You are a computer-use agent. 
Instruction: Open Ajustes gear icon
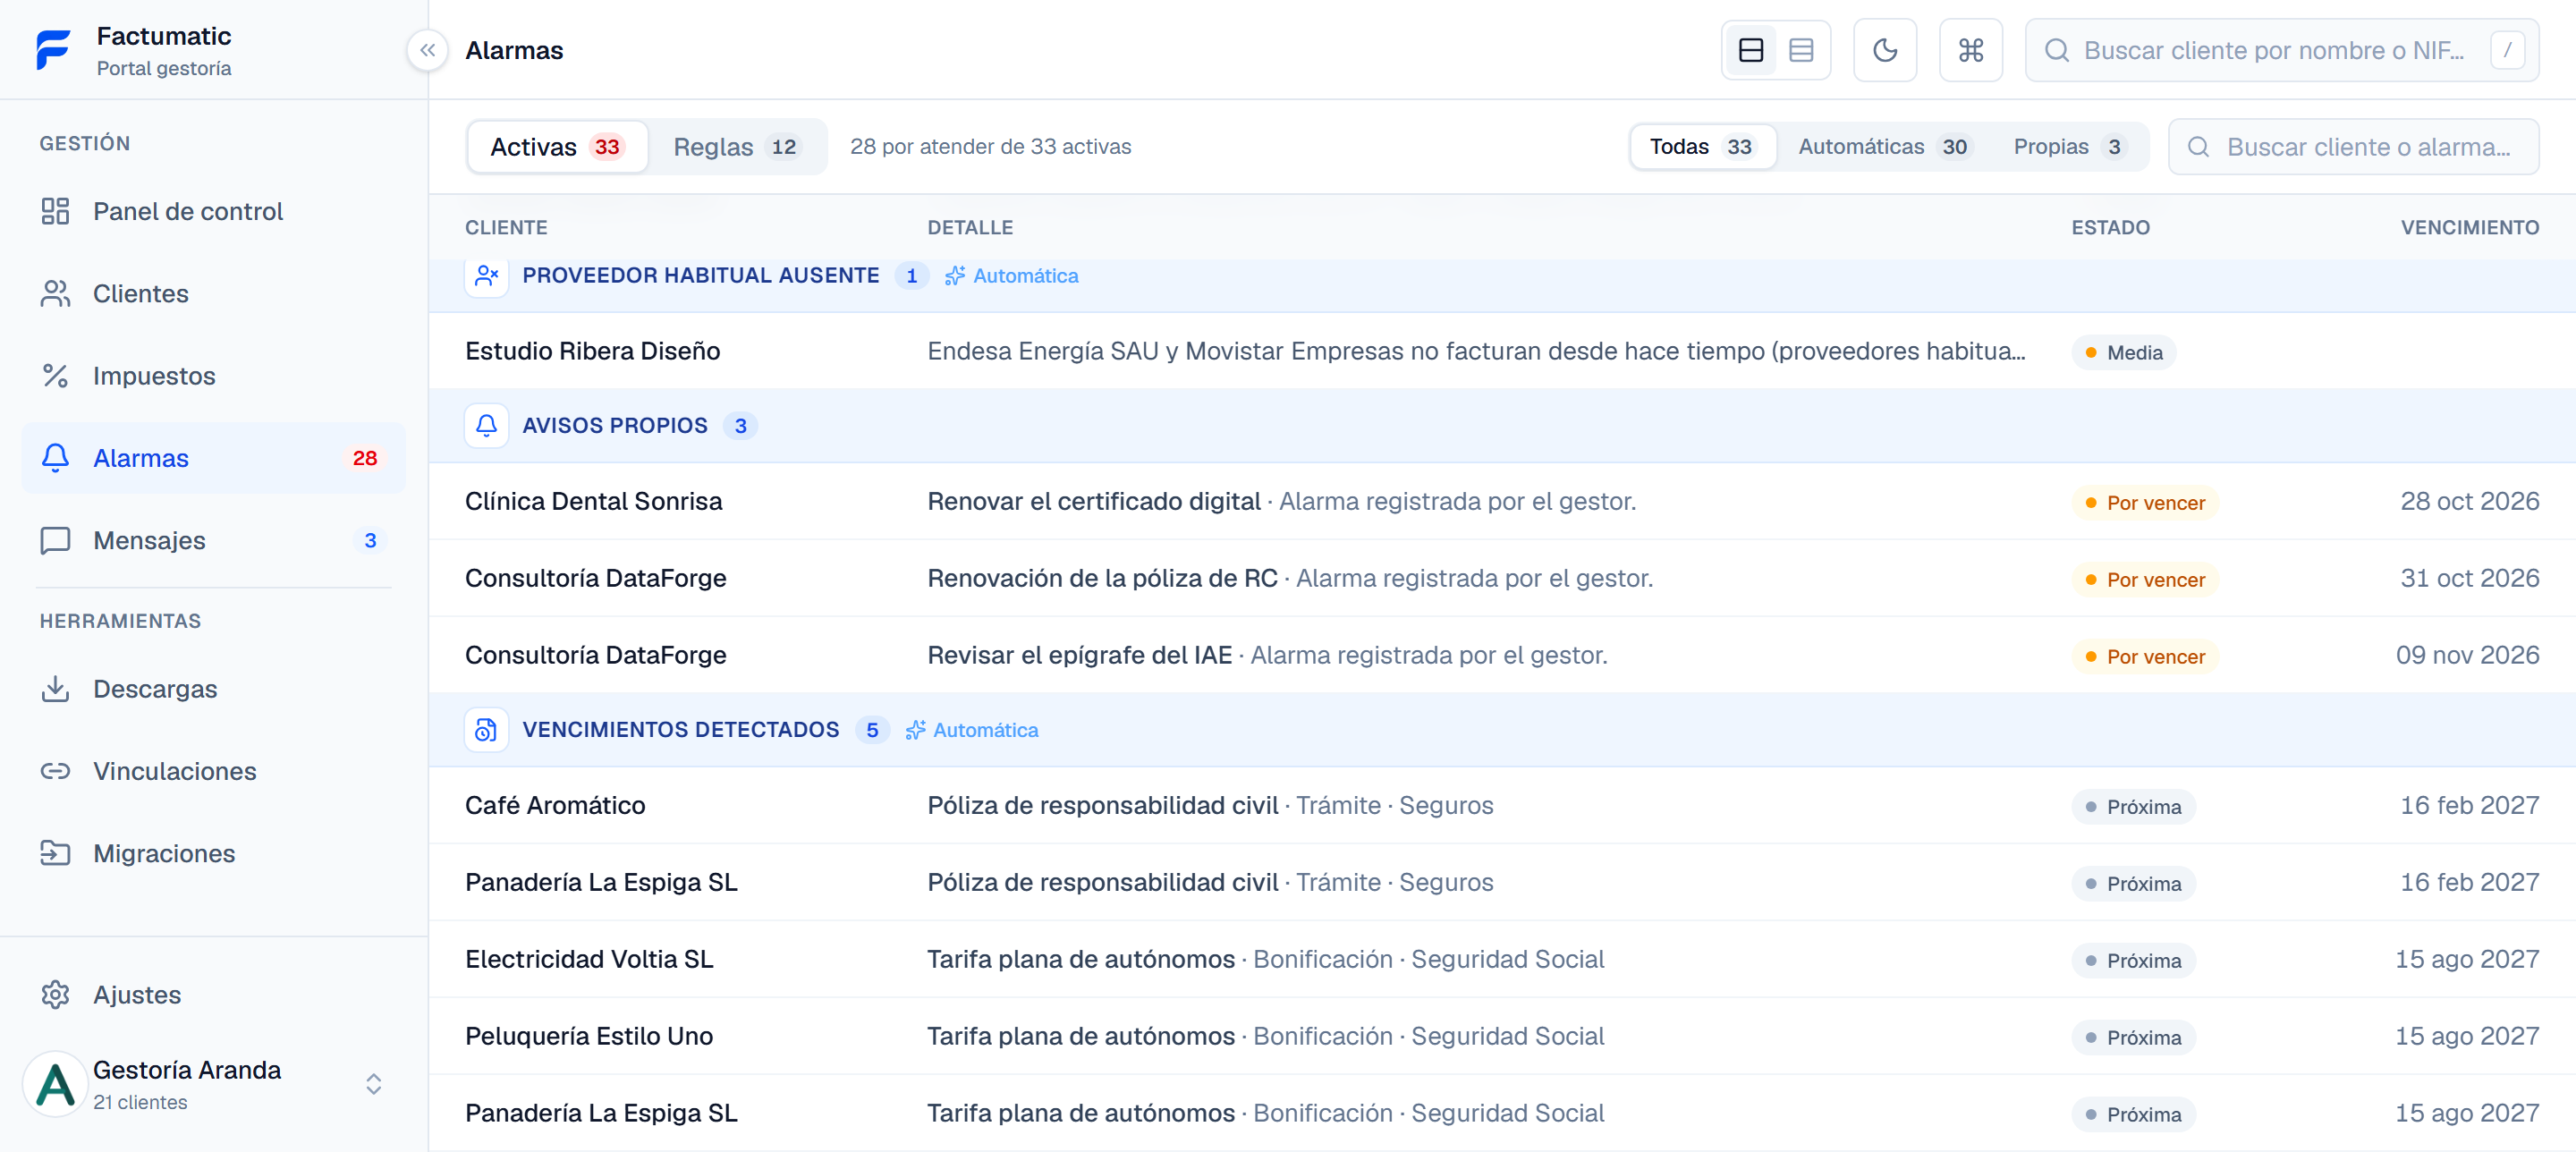pyautogui.click(x=55, y=995)
